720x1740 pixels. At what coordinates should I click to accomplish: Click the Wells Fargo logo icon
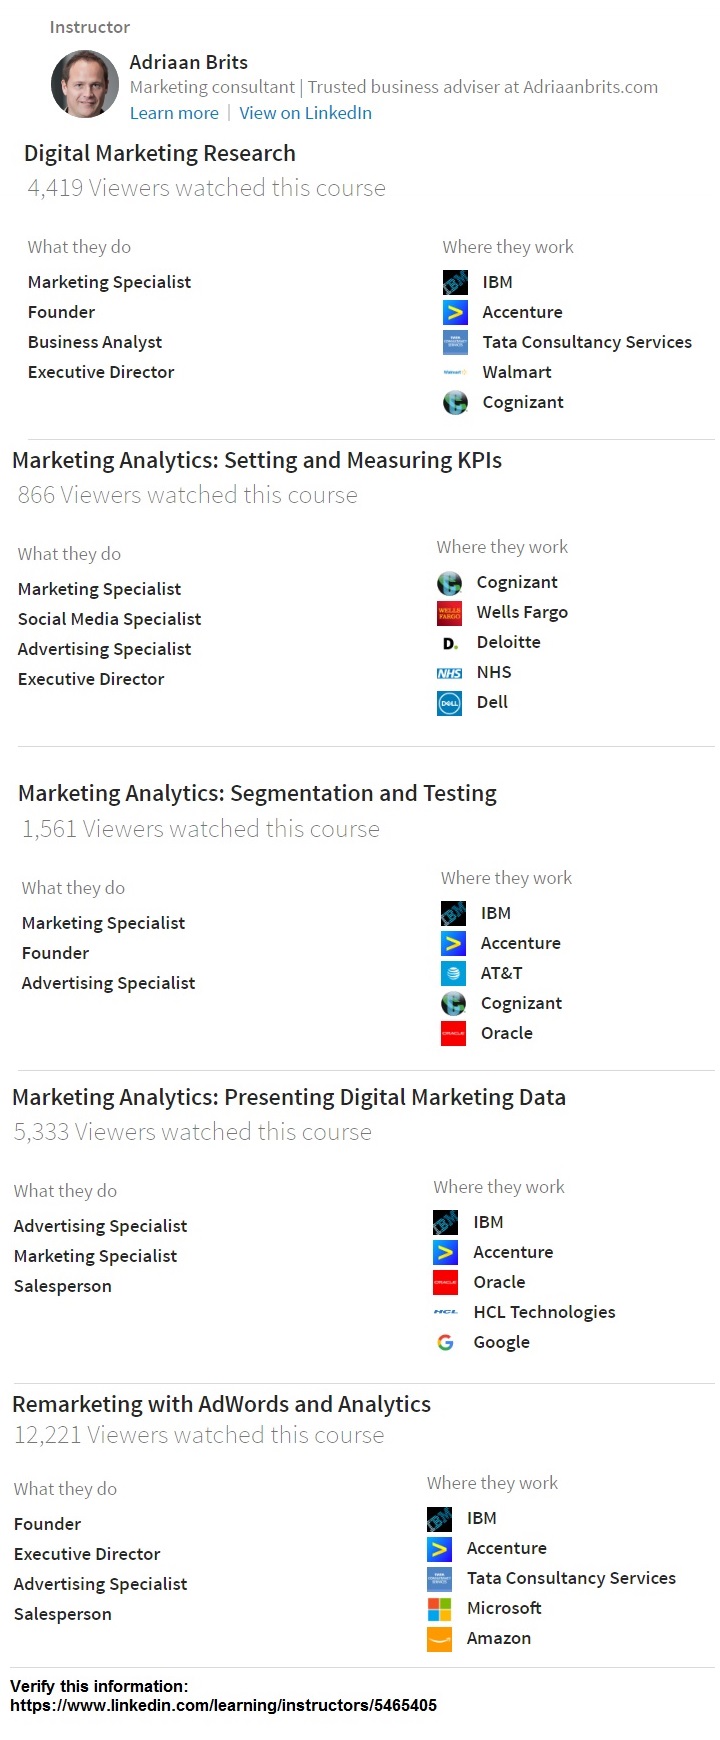pyautogui.click(x=450, y=612)
